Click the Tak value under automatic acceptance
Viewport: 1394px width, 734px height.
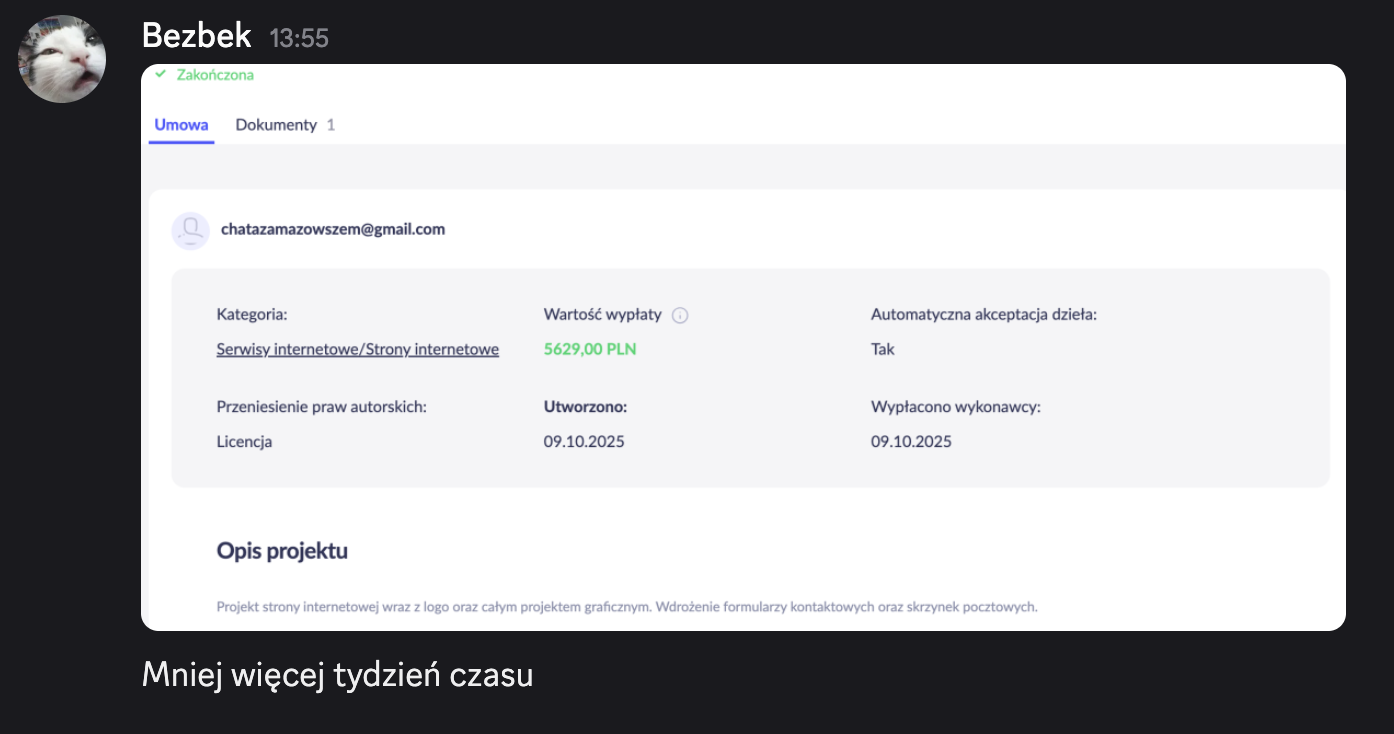click(882, 349)
